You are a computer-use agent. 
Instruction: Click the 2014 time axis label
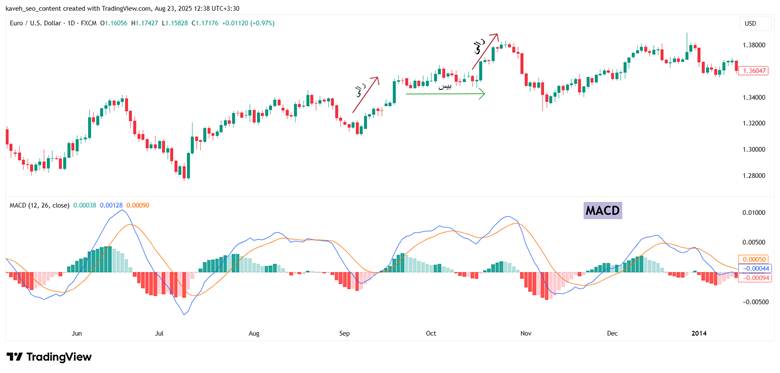(700, 333)
